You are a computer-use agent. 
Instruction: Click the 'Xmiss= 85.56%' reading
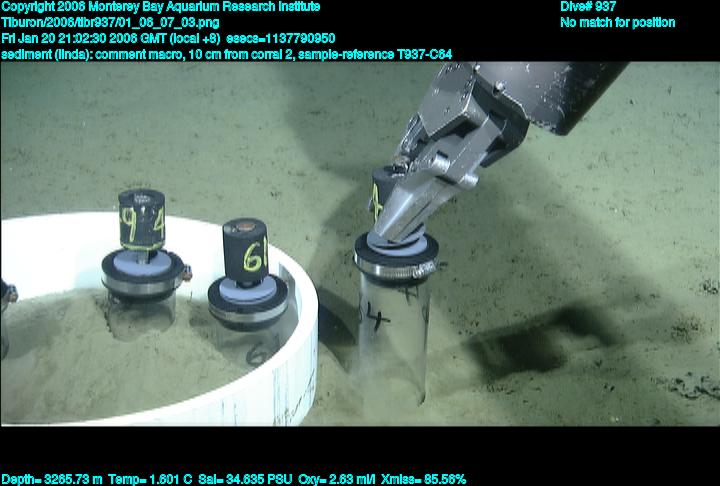point(423,480)
